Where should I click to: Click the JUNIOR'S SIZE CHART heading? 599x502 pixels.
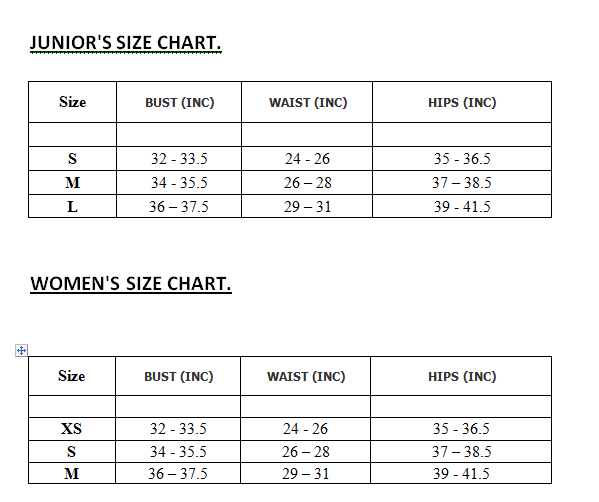click(x=126, y=43)
